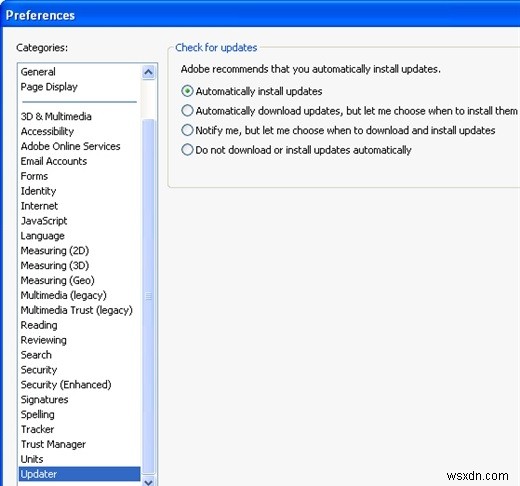This screenshot has width=520, height=486.
Task: Select the Language category
Action: [43, 236]
